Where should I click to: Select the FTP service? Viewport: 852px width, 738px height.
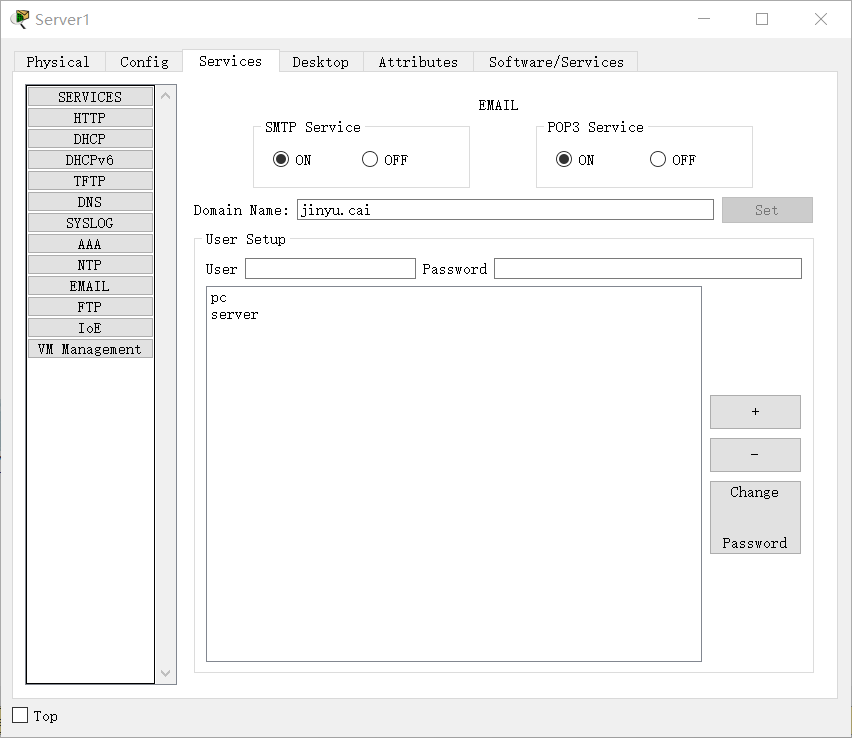[x=90, y=307]
